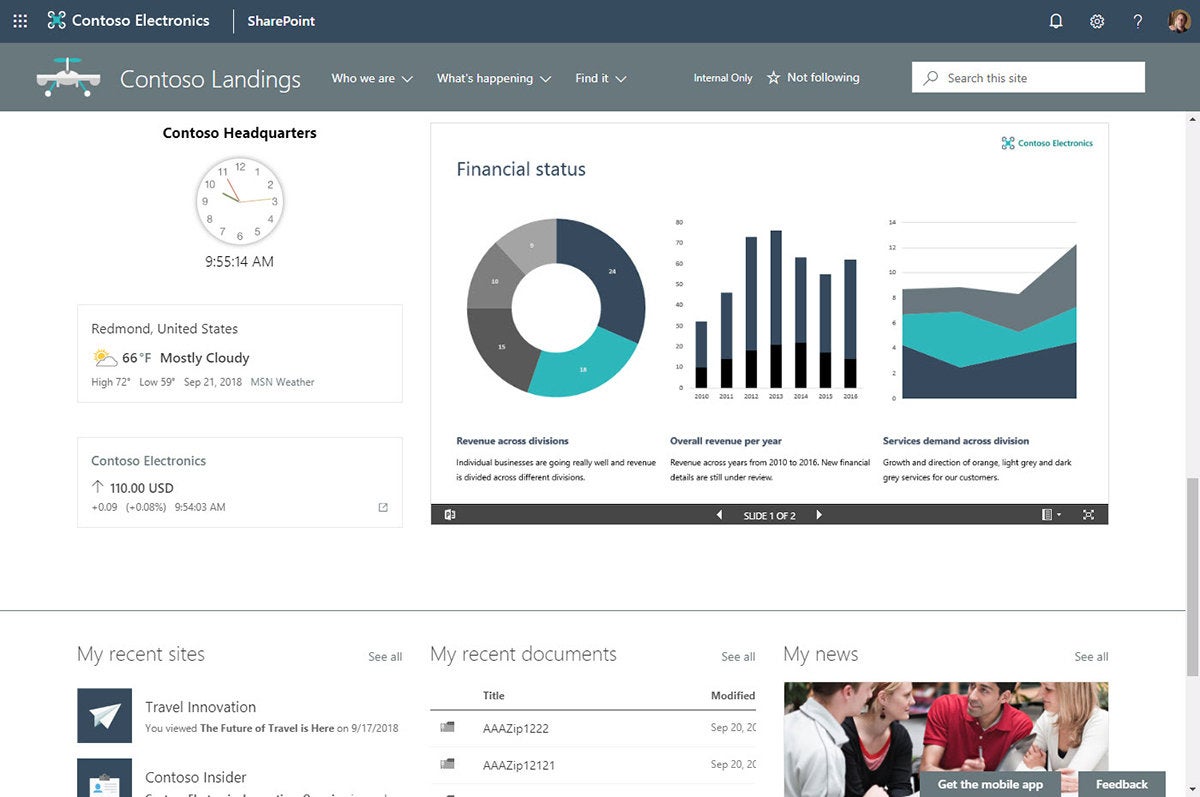The width and height of the screenshot is (1200, 797).
Task: Click the SharePoint link in top bar
Action: click(x=281, y=21)
